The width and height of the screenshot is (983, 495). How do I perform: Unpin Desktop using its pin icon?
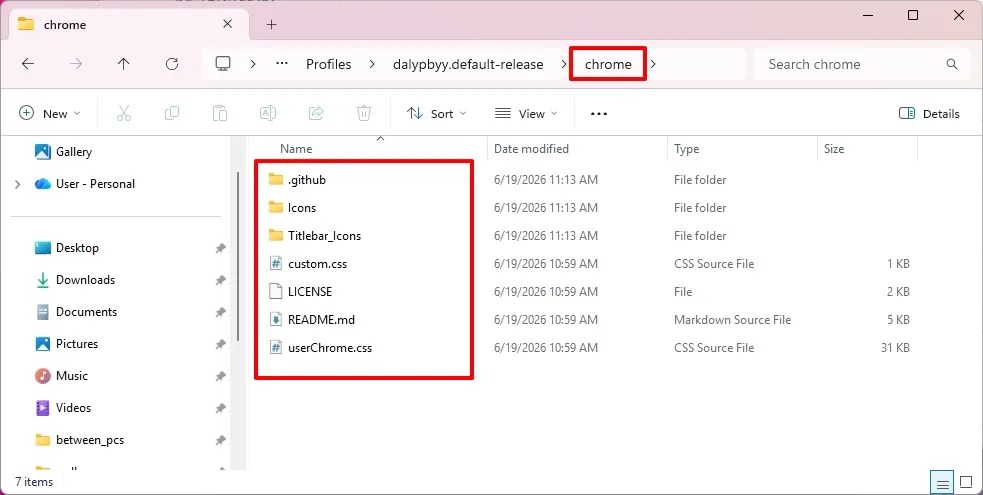(221, 248)
